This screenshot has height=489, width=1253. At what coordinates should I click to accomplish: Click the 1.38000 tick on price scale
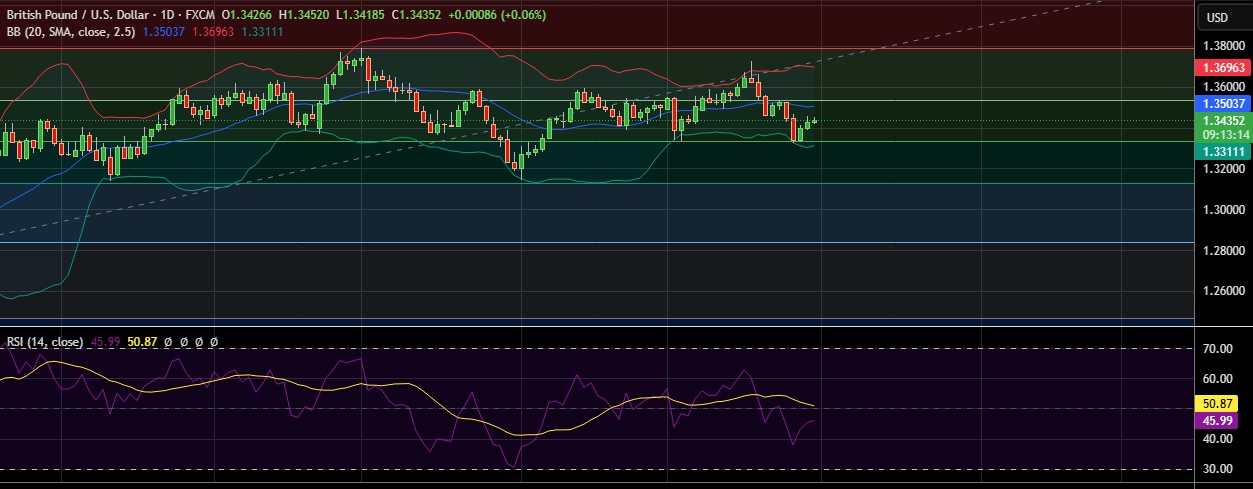(1223, 46)
